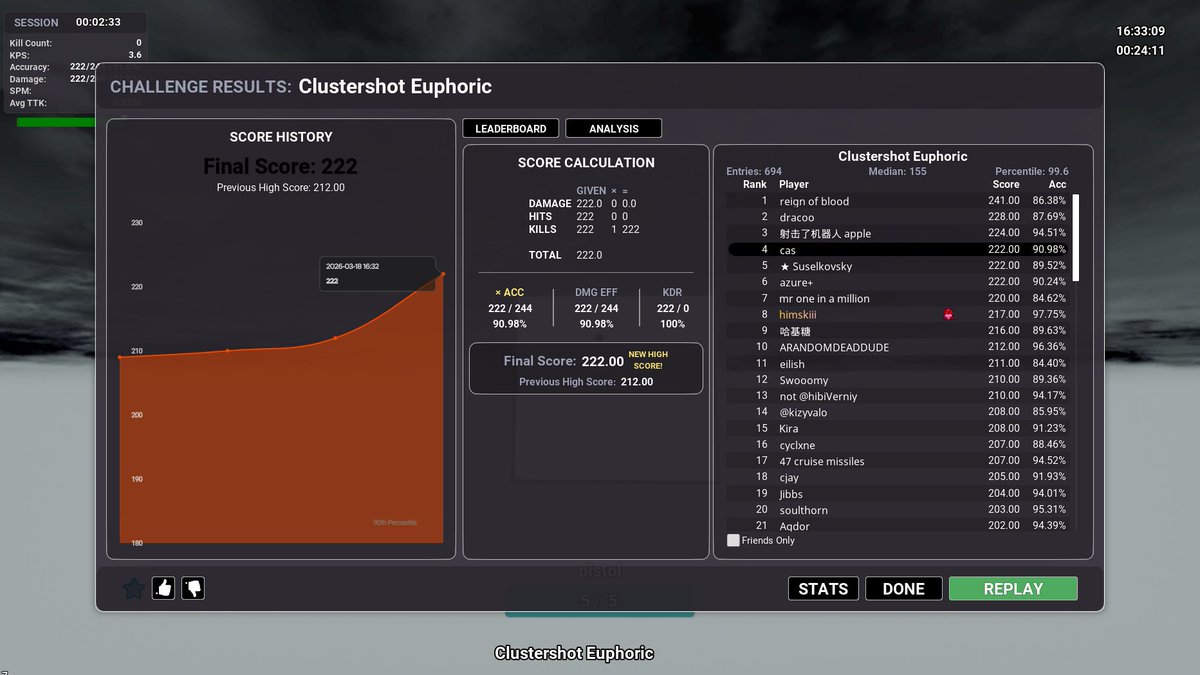Screen dimensions: 1200x675
Task: Click the favorite star icon
Action: pyautogui.click(x=133, y=589)
